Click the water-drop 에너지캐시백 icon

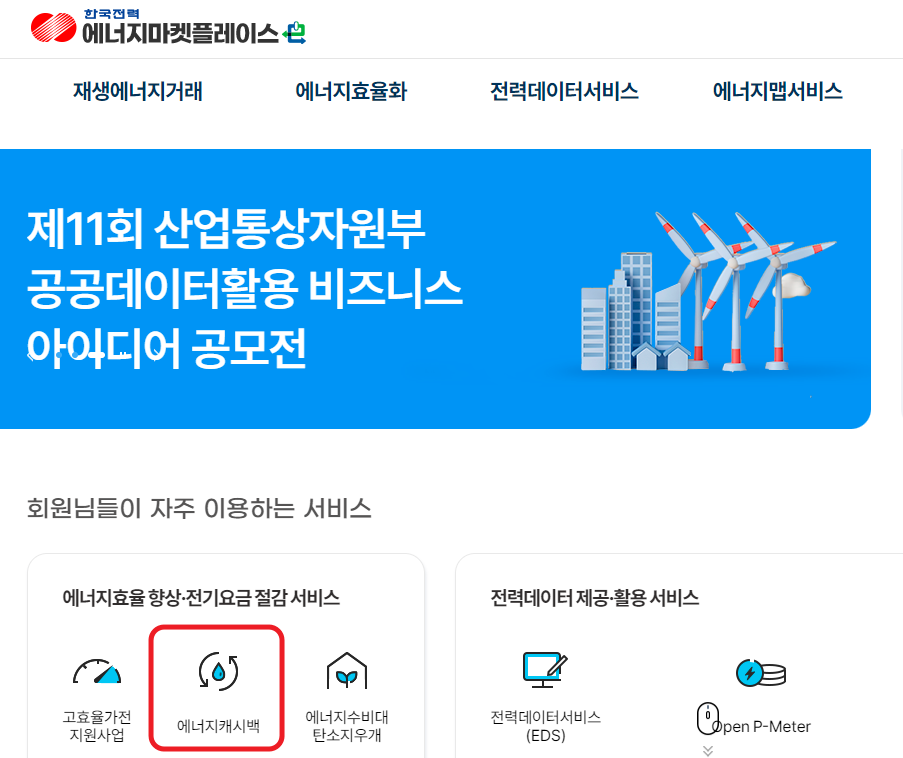[x=218, y=671]
